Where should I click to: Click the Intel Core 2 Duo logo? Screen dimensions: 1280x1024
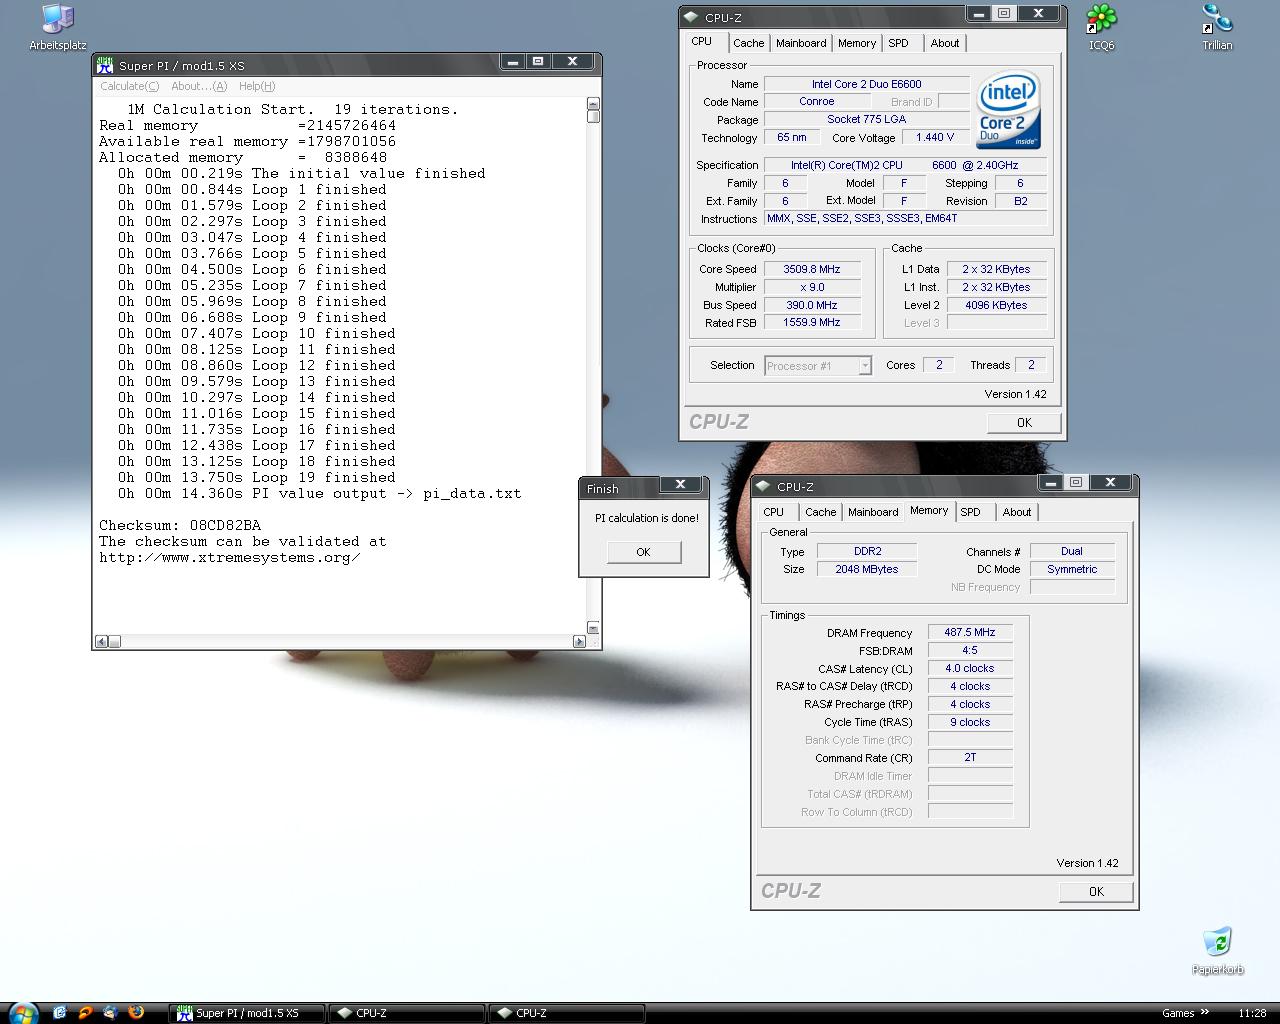[1008, 110]
